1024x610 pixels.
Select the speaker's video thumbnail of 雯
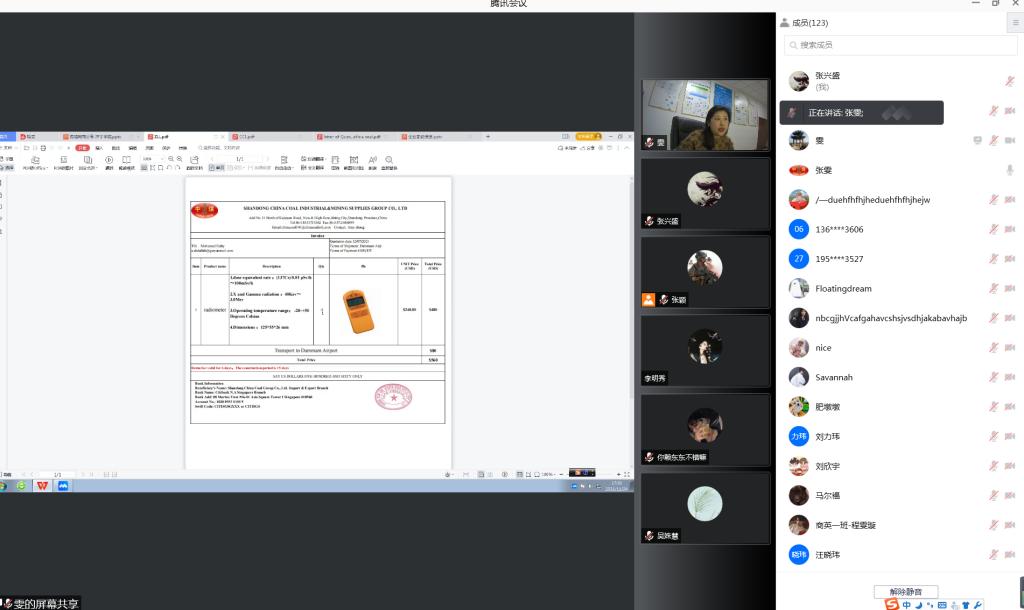pyautogui.click(x=705, y=115)
